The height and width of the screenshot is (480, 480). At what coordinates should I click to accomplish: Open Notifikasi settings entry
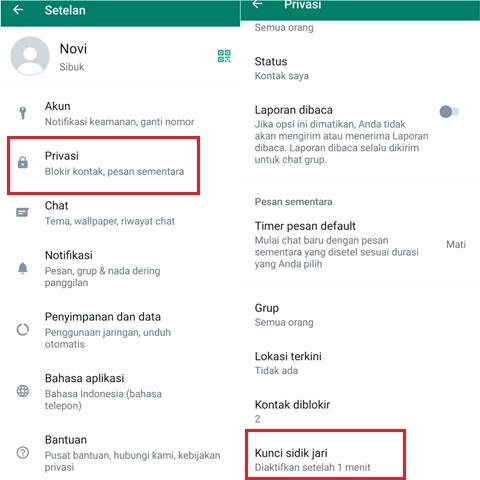(x=120, y=268)
